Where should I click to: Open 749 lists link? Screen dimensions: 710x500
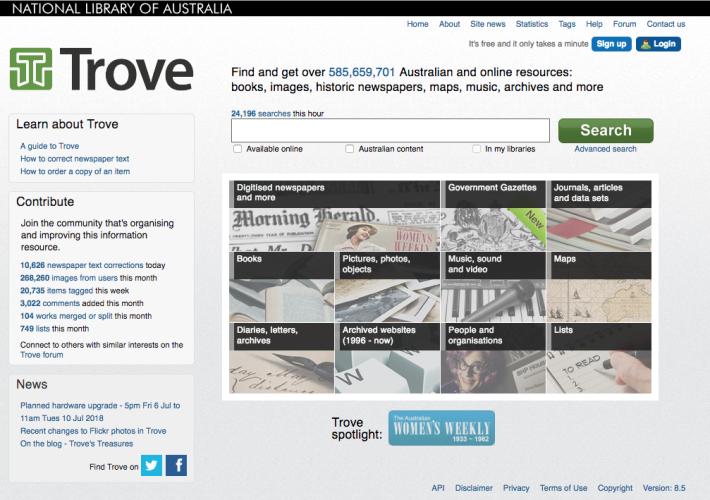(x=35, y=328)
